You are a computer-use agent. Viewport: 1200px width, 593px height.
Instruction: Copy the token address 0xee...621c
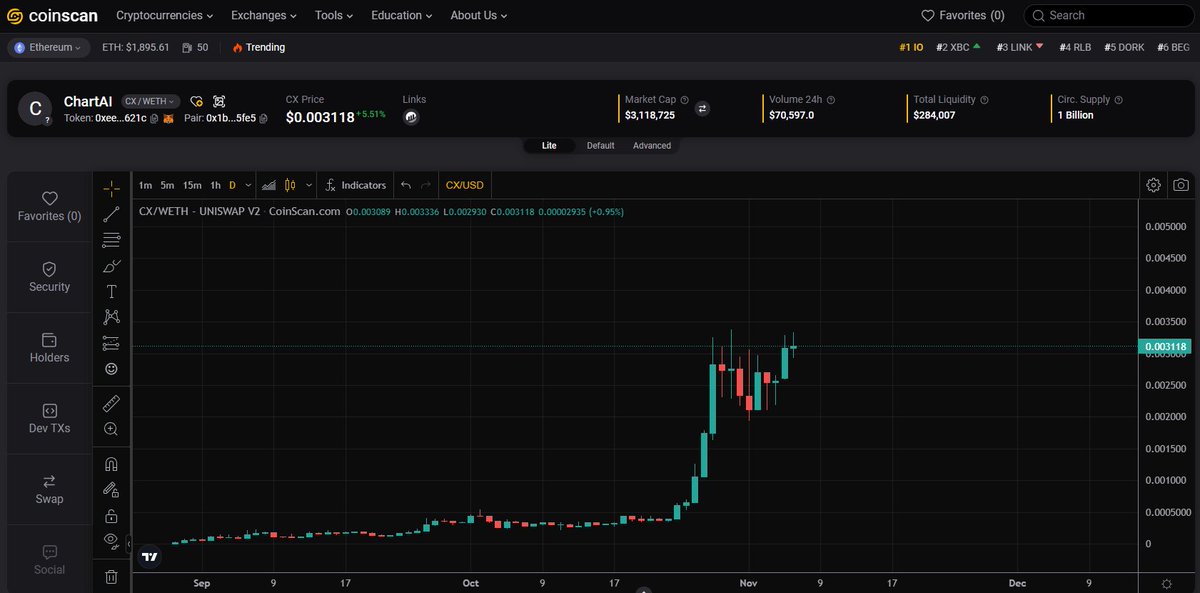(x=154, y=118)
